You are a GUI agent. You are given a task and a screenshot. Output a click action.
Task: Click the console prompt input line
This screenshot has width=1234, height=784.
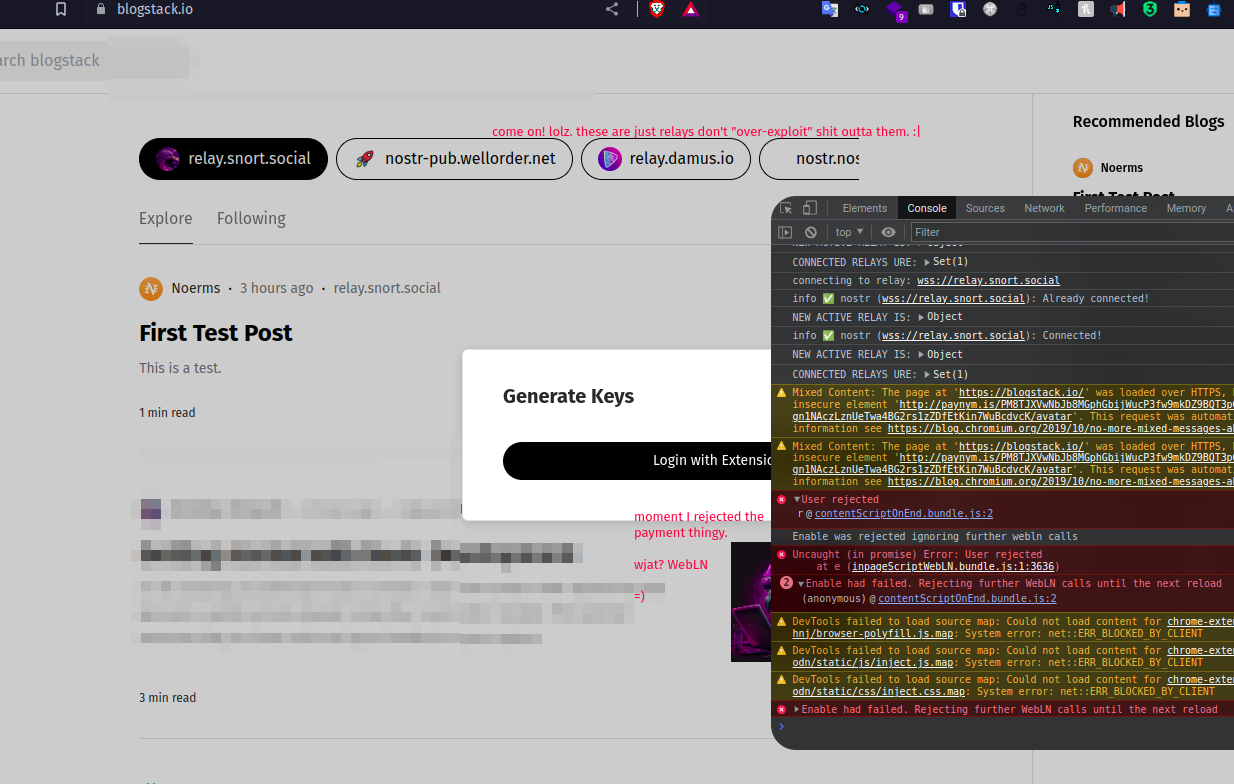click(1005, 727)
